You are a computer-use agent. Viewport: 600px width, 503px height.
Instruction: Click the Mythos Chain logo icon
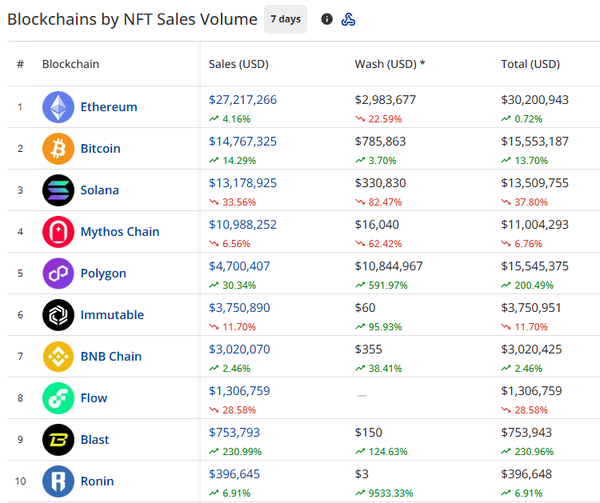point(58,232)
